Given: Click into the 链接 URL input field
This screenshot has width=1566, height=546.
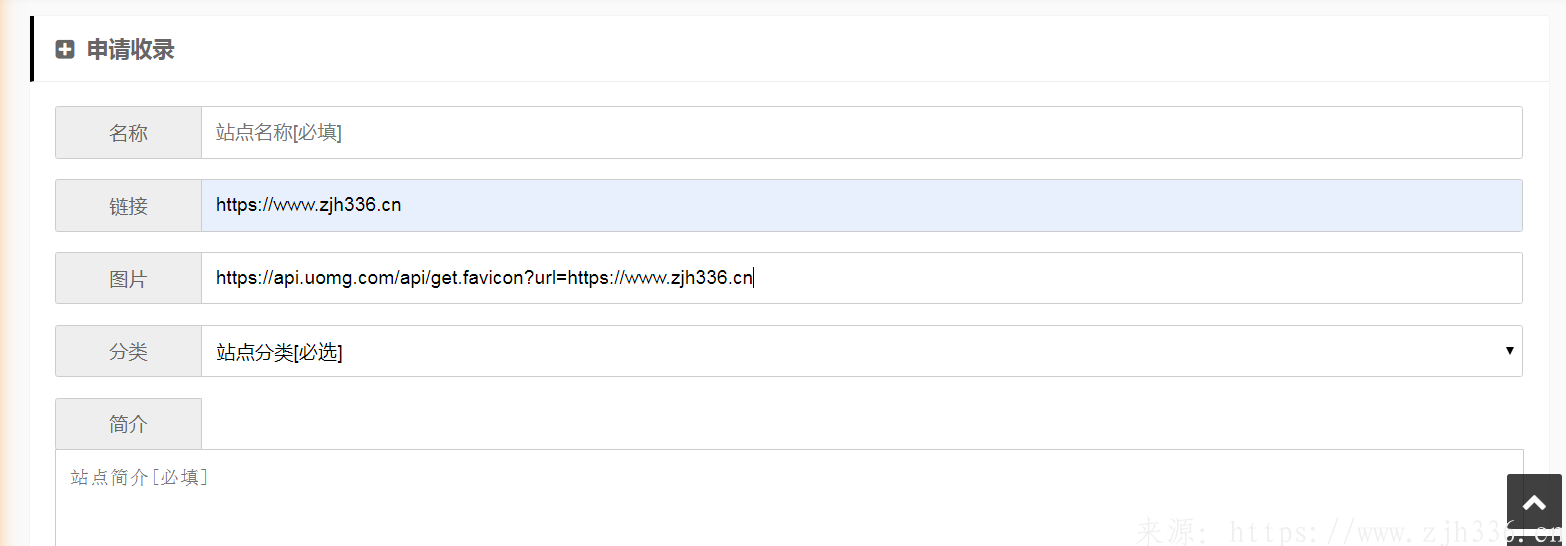Looking at the screenshot, I should pos(861,205).
